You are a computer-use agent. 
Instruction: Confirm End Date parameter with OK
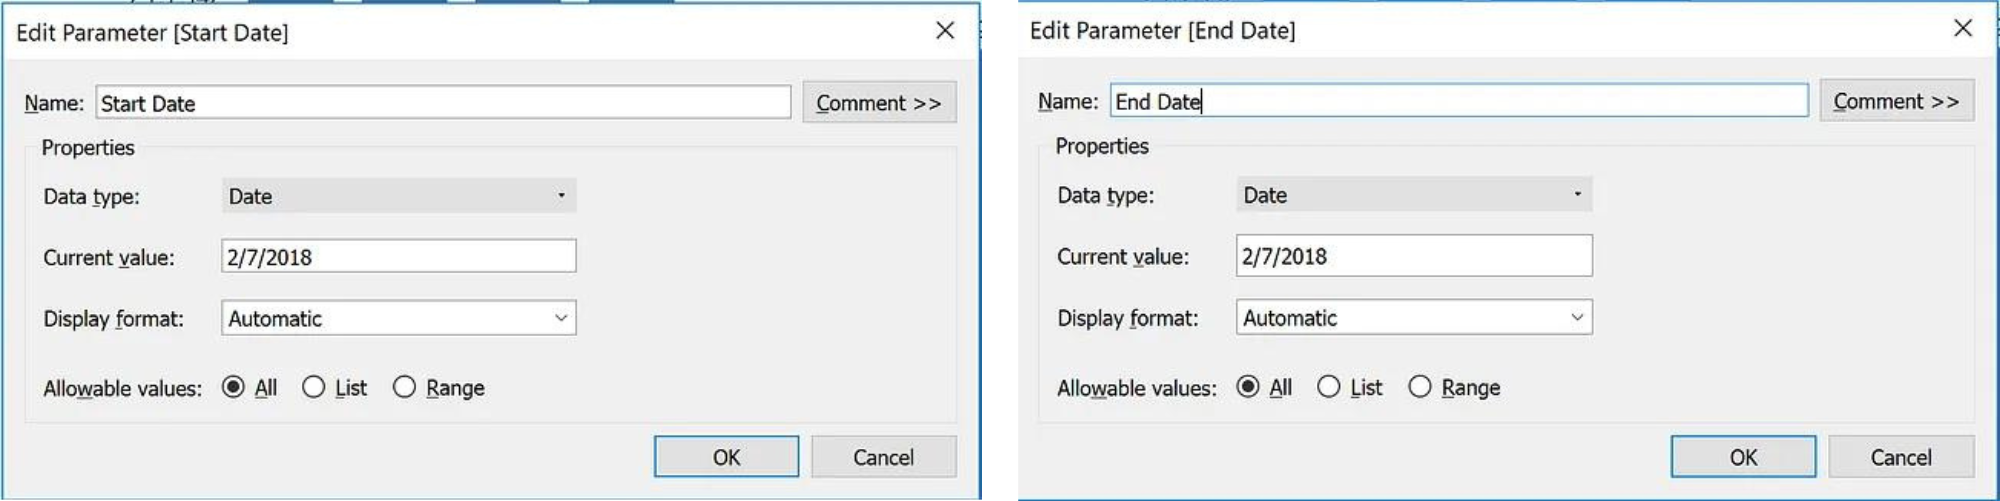[x=1743, y=457]
